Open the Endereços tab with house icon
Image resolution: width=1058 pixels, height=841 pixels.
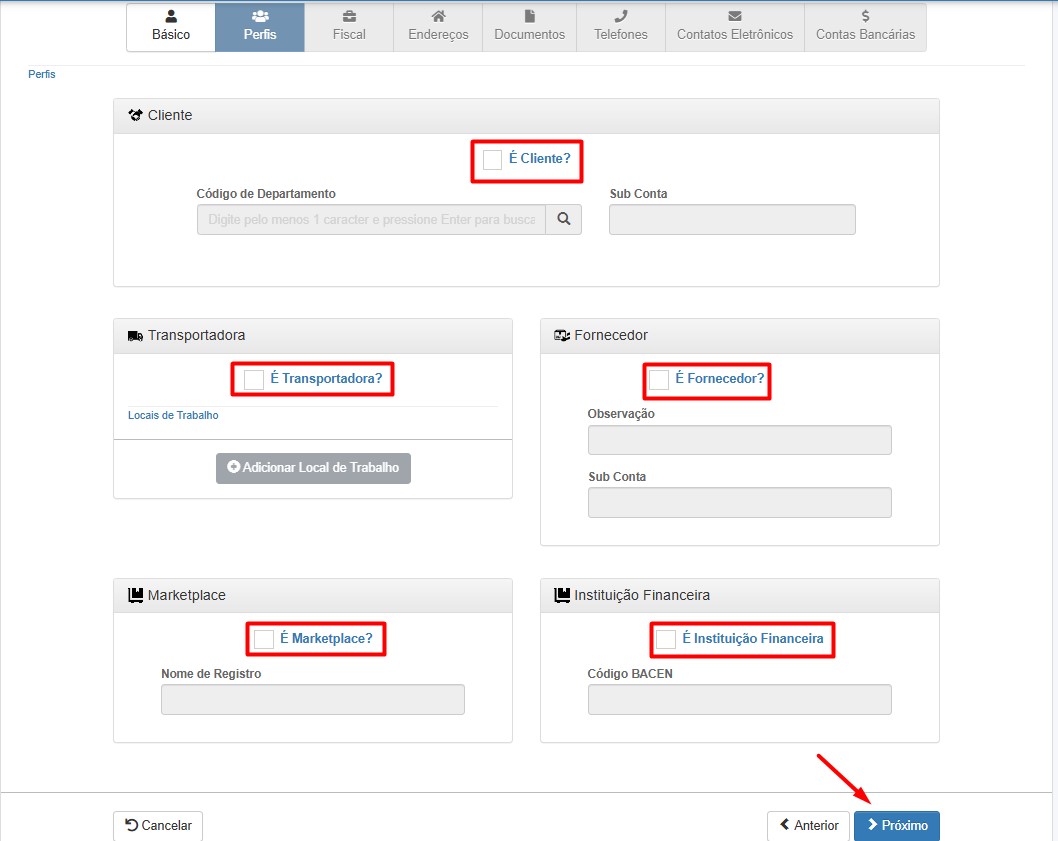click(x=438, y=27)
